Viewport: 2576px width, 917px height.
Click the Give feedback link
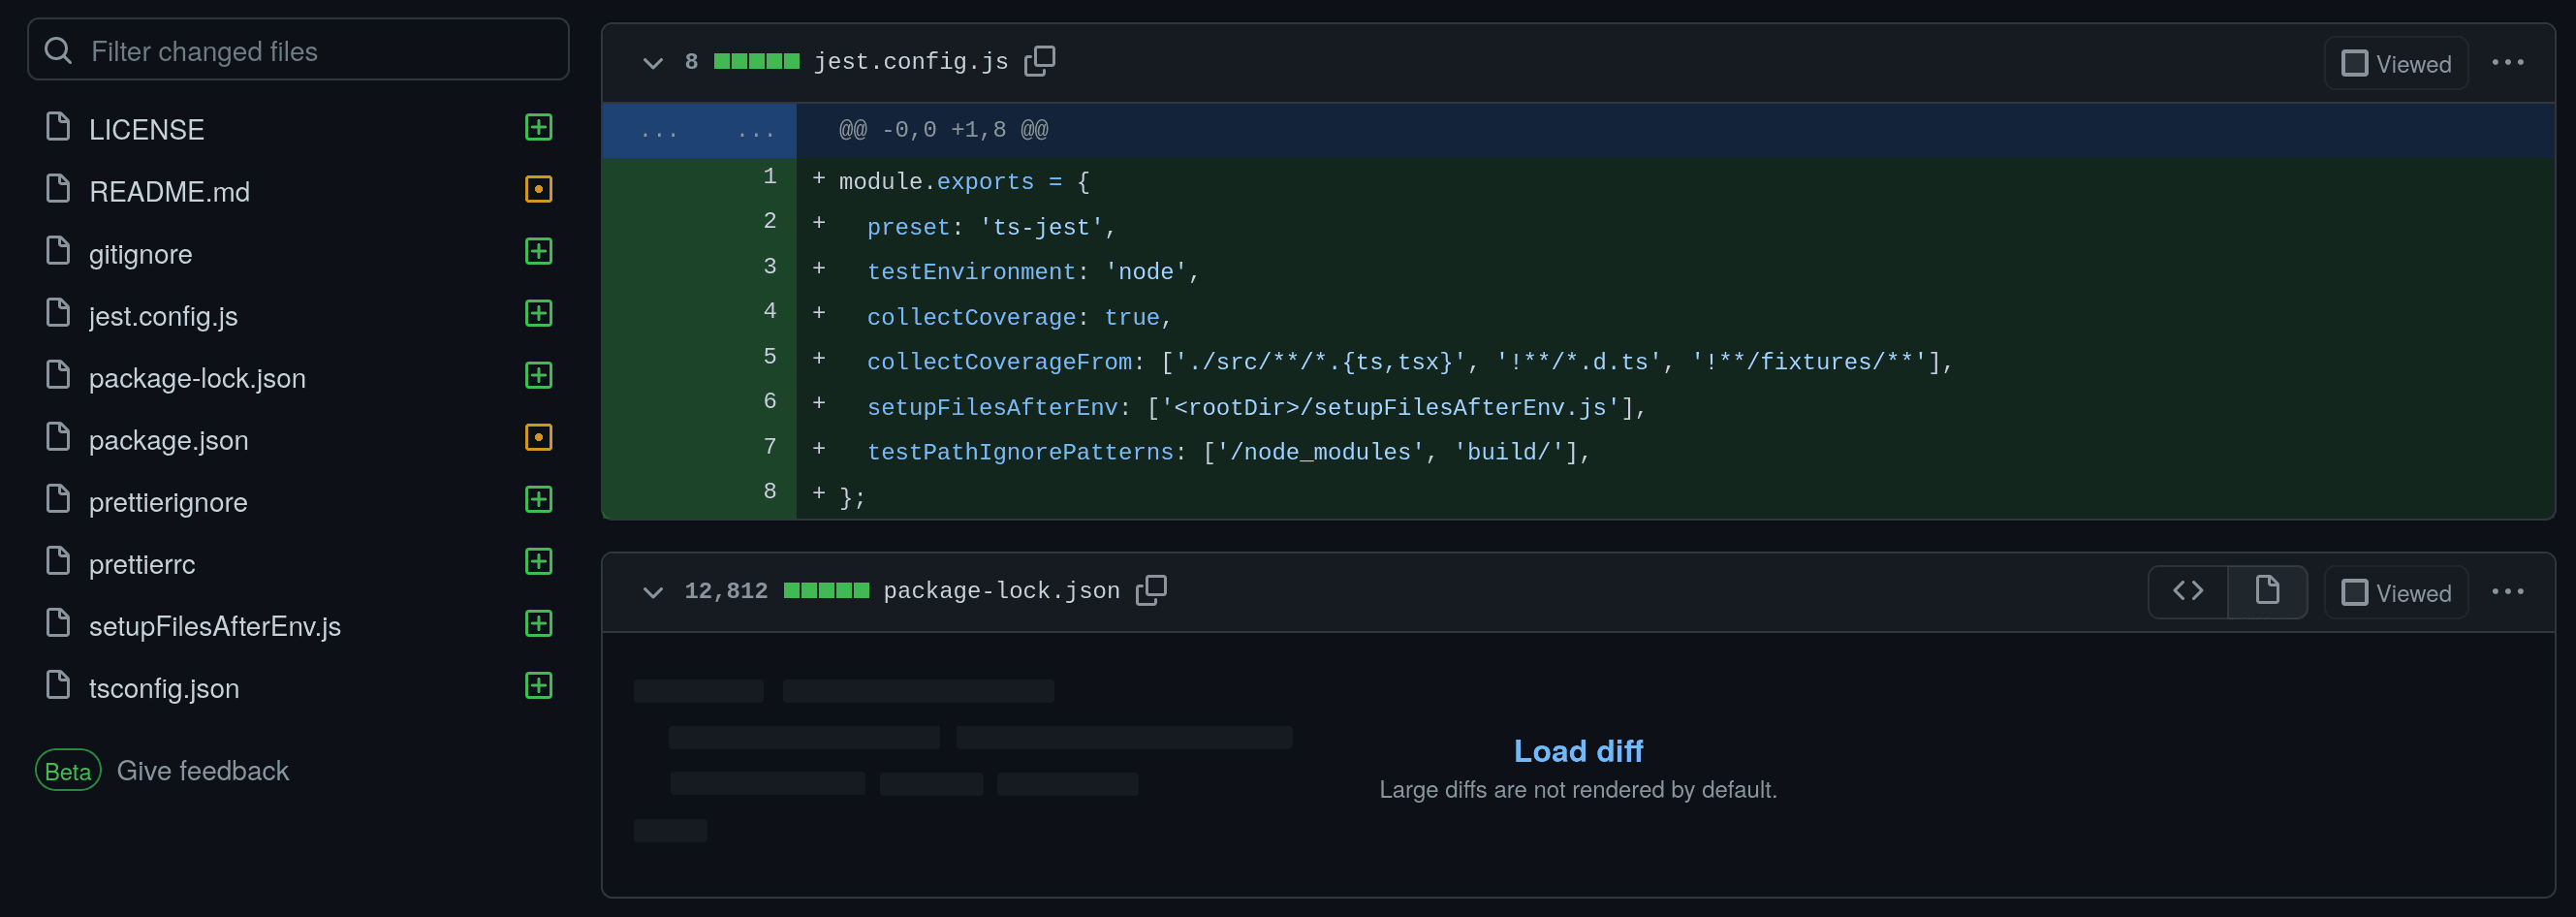point(202,771)
